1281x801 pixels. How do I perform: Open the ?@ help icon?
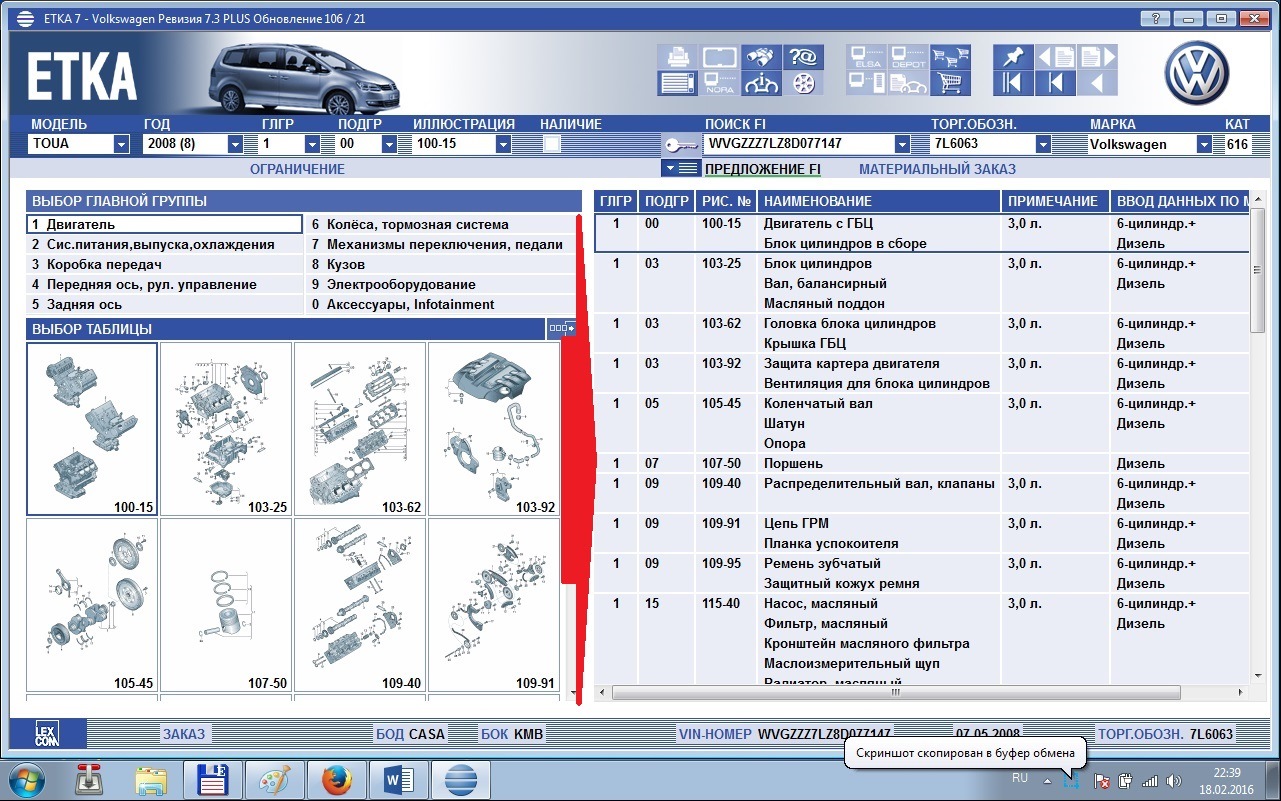tap(802, 57)
